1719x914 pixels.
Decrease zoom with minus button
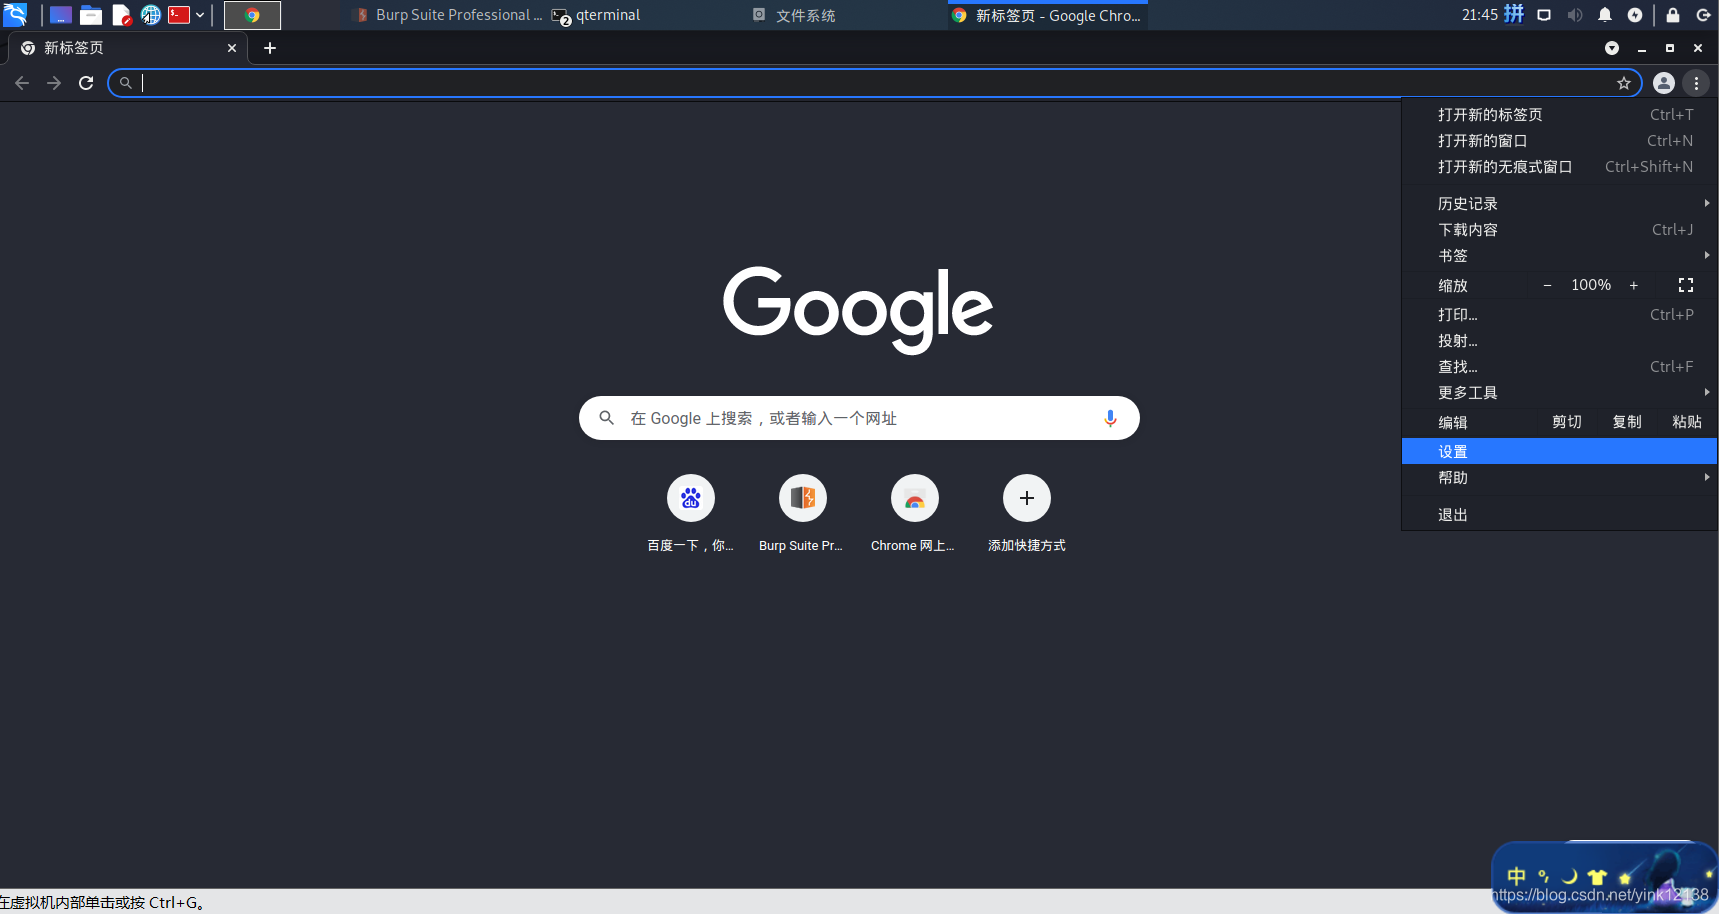[x=1547, y=286]
